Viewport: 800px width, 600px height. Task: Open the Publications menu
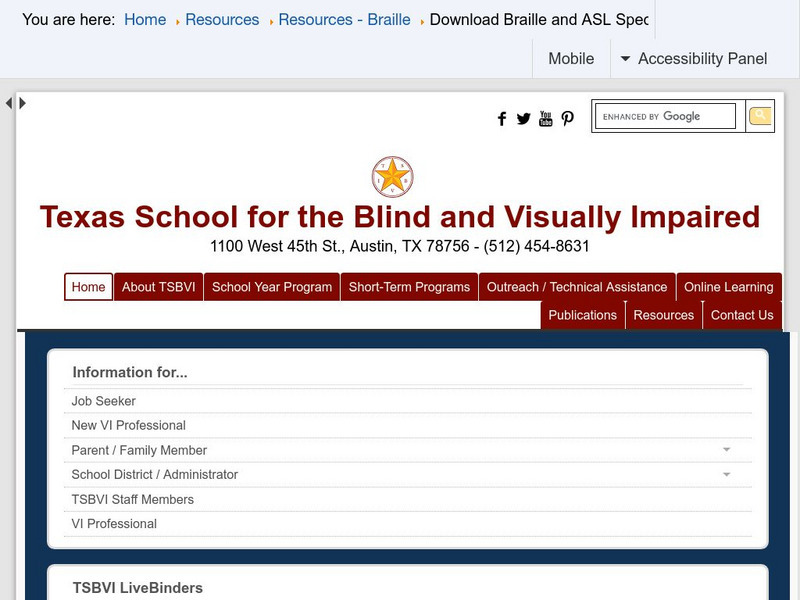tap(583, 315)
